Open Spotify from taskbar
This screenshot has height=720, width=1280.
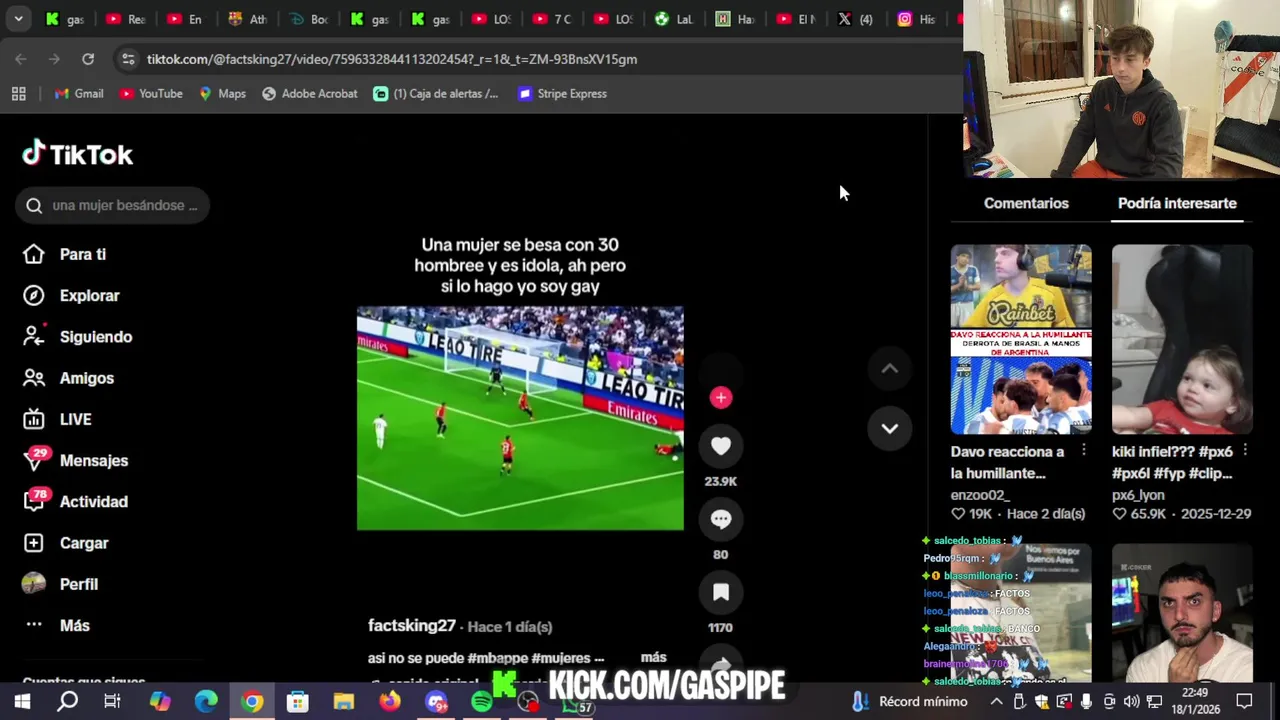pyautogui.click(x=482, y=701)
